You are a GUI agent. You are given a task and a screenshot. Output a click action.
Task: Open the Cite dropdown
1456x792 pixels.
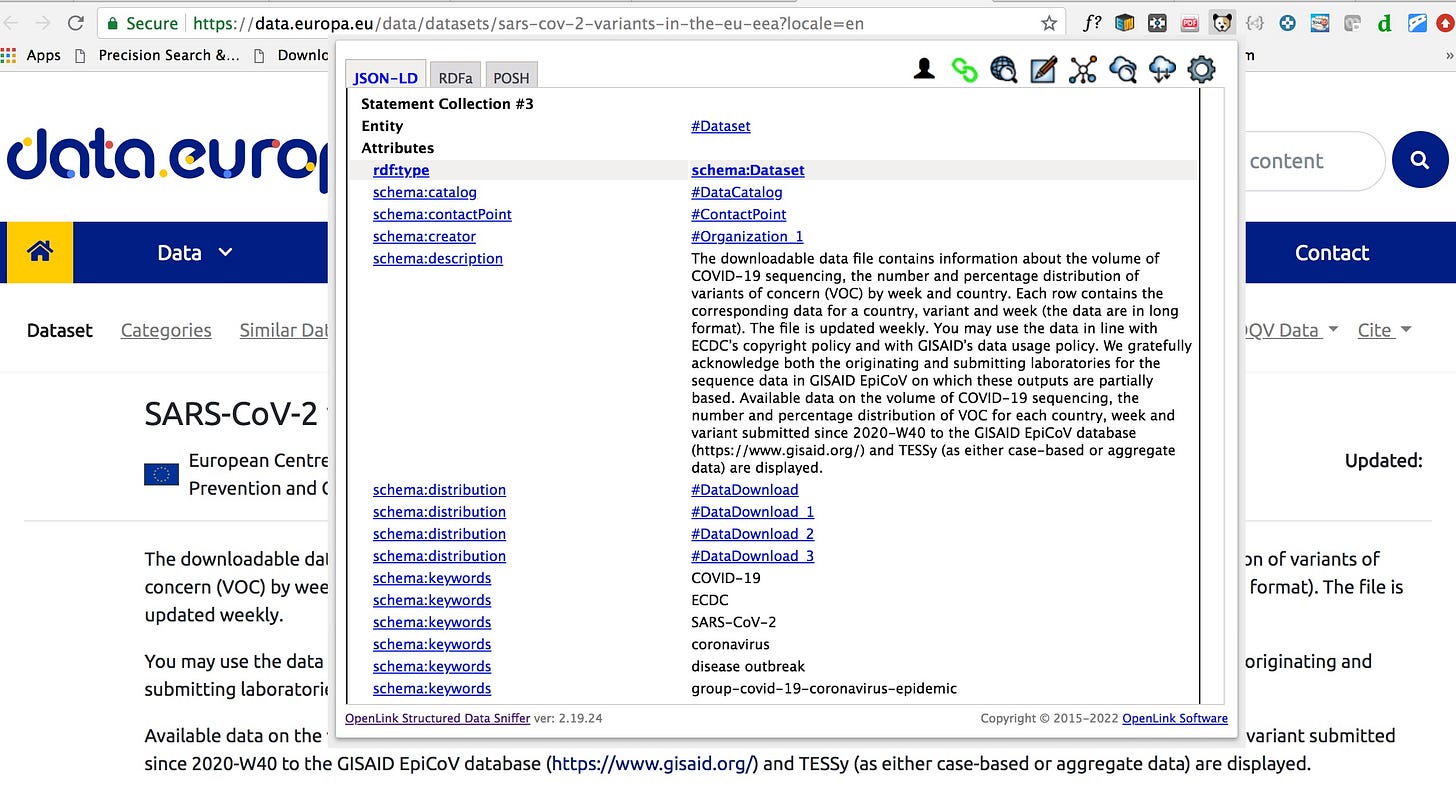pos(1384,330)
